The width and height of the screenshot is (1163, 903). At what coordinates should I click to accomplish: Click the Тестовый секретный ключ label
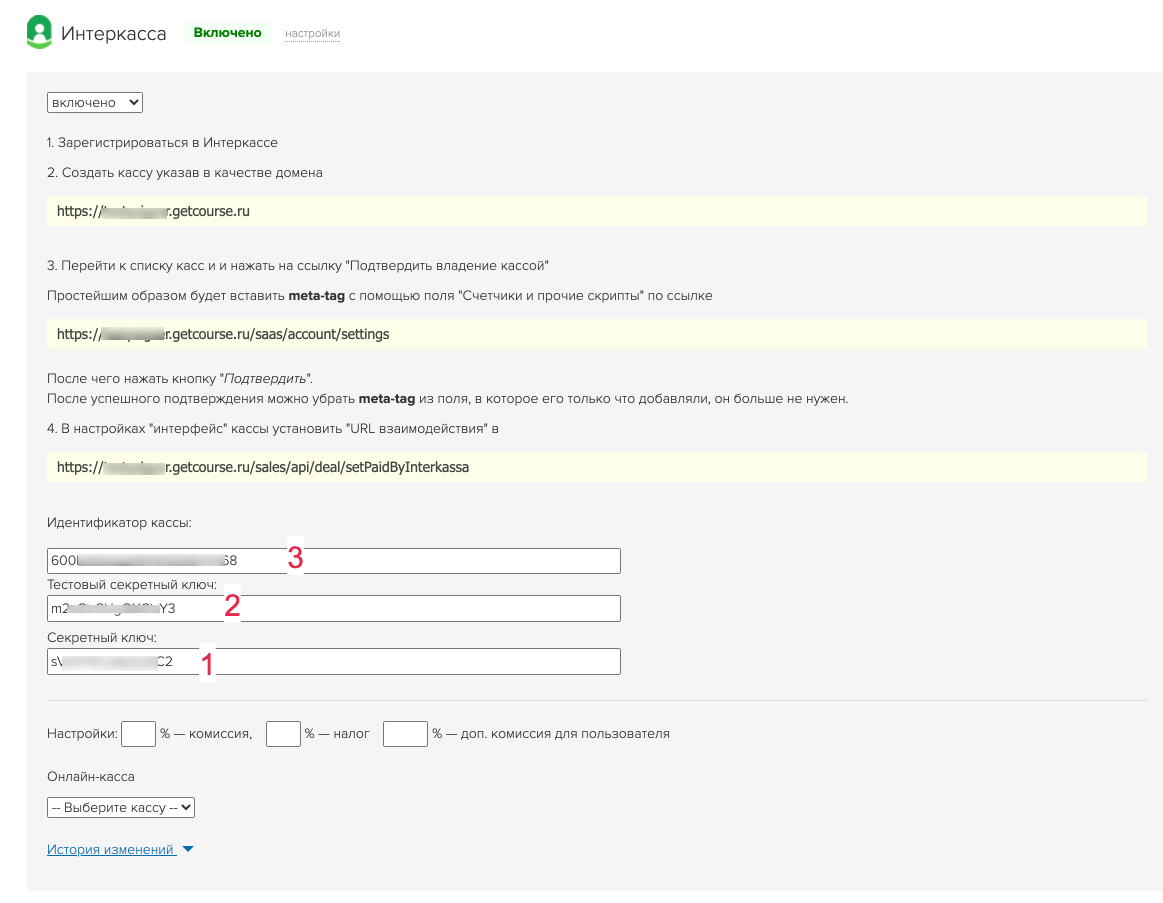click(x=132, y=585)
